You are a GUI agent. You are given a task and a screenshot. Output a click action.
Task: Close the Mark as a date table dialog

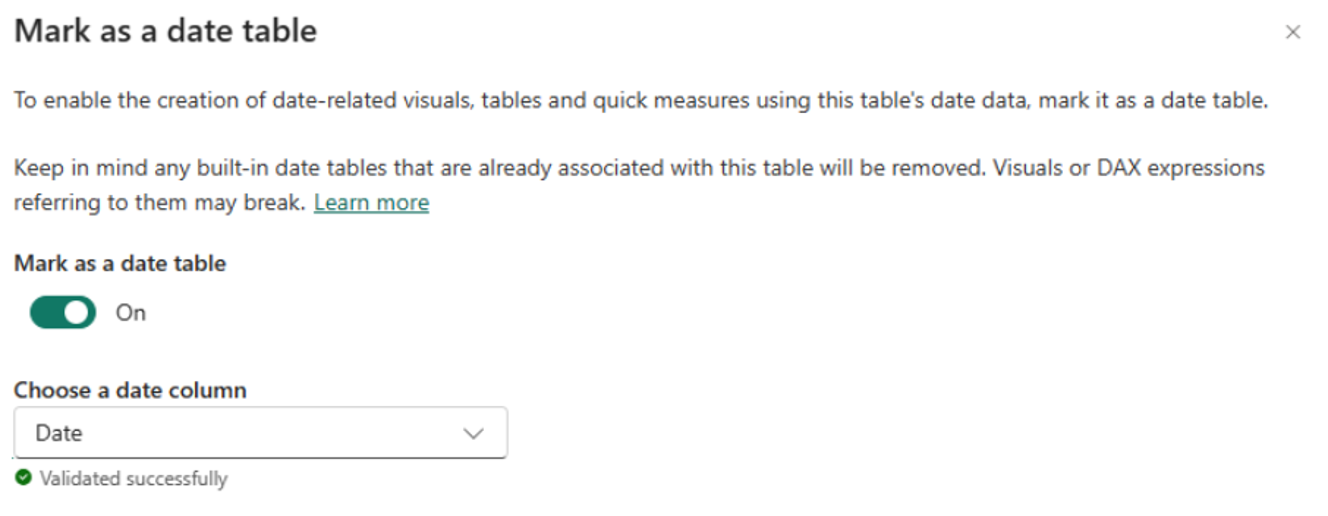[1293, 33]
